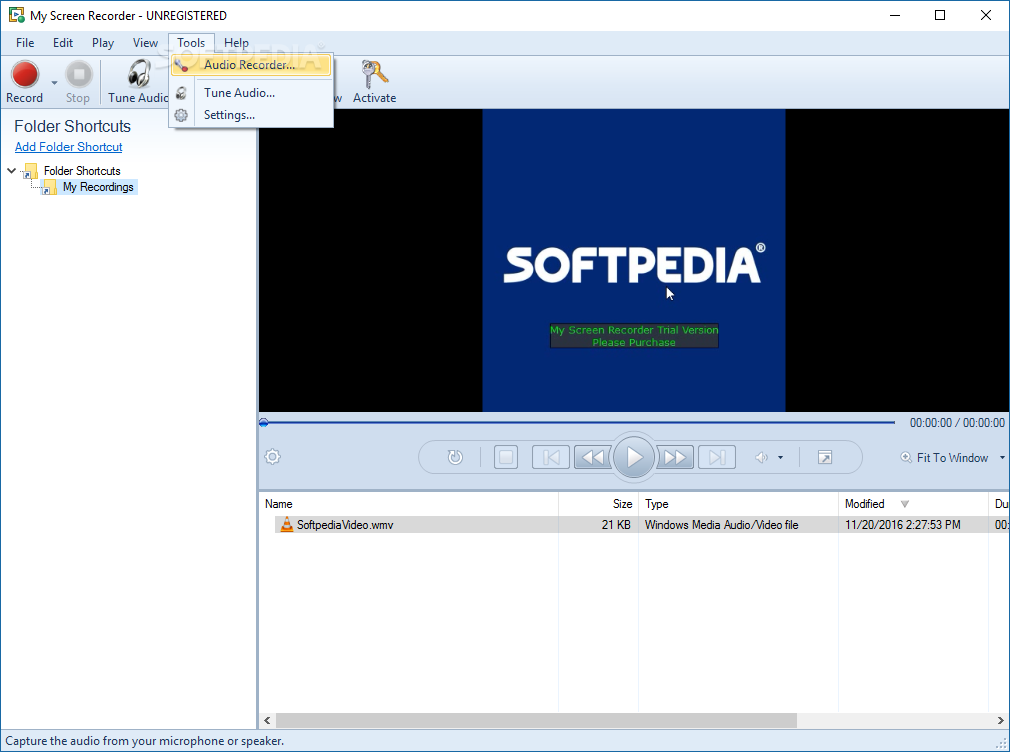1010x752 pixels.
Task: Click the player Stop square button
Action: pos(506,458)
